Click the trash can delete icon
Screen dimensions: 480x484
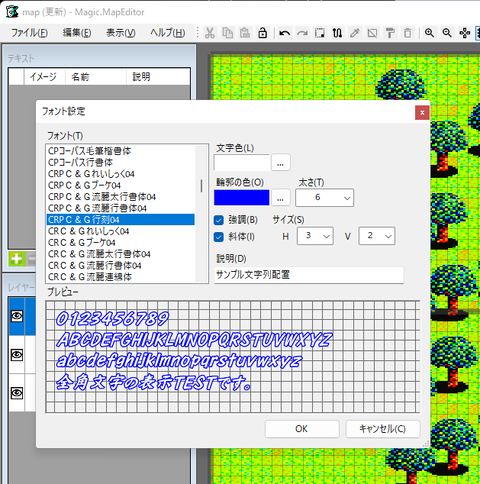coord(407,33)
